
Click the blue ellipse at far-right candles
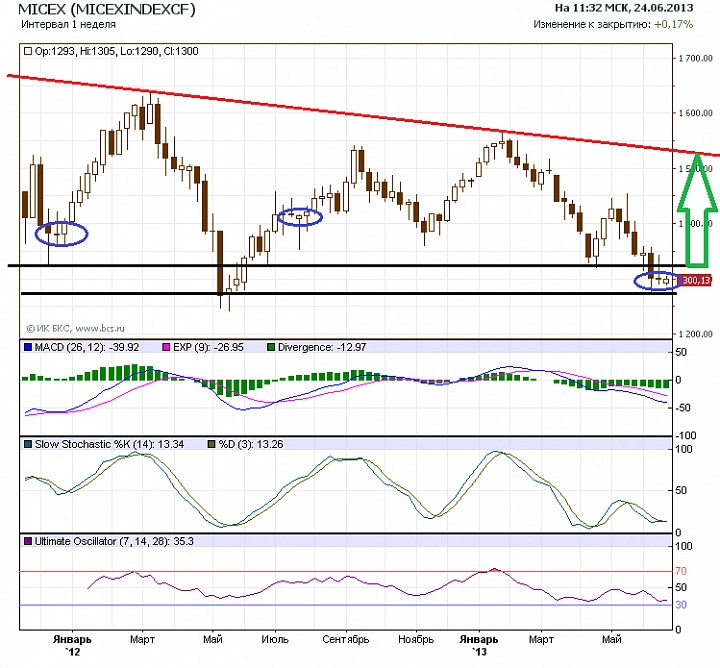click(656, 281)
